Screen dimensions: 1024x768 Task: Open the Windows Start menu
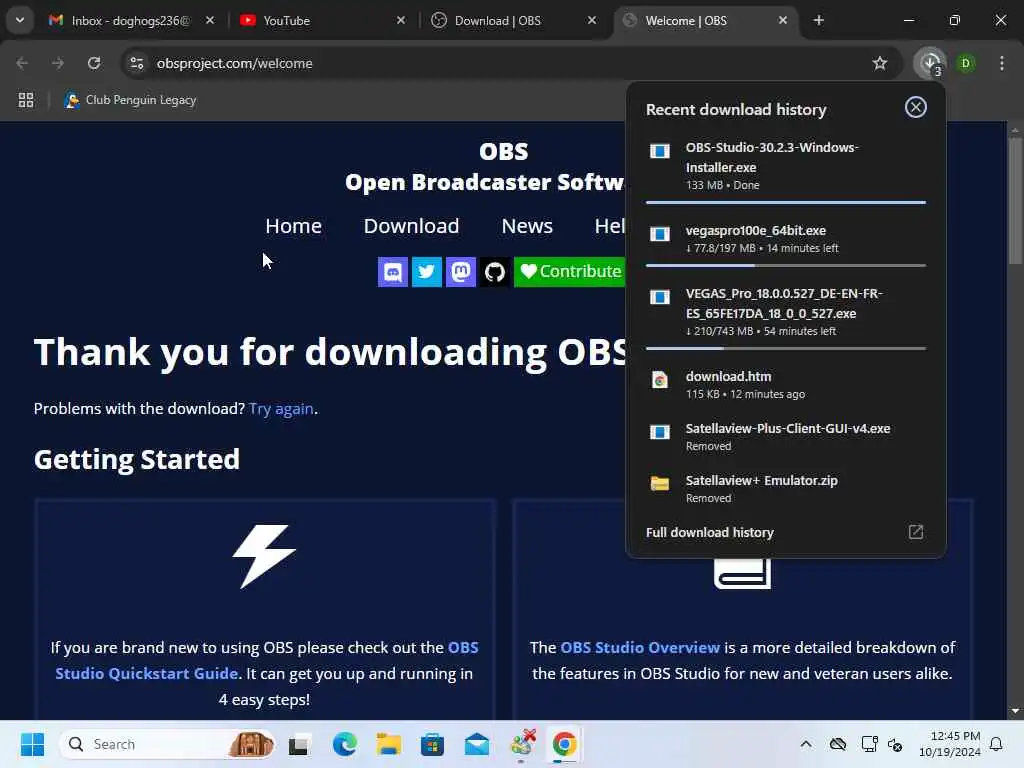(32, 744)
